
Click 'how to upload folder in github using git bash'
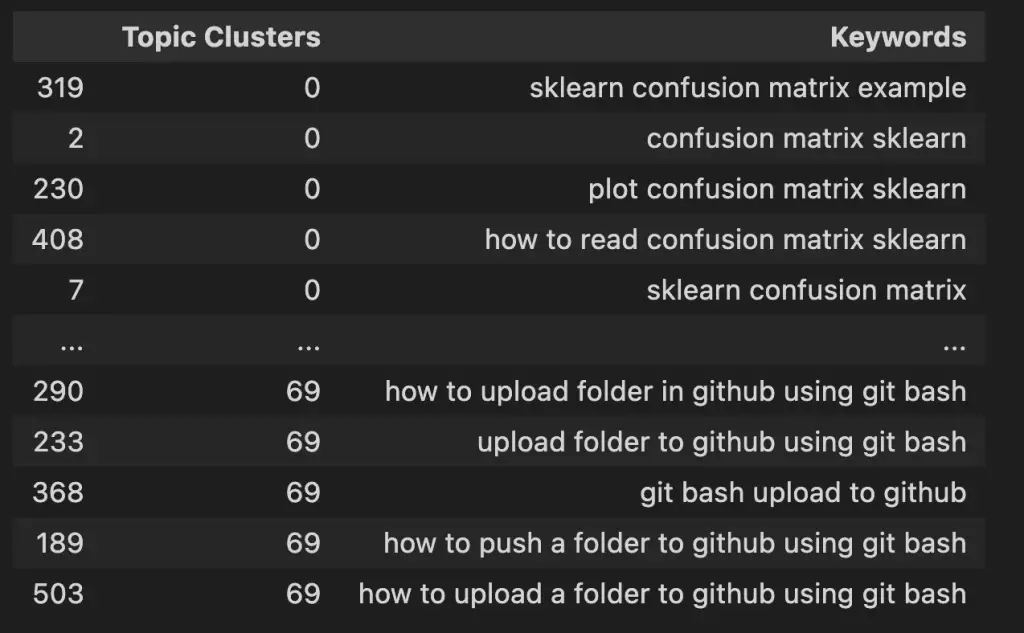pyautogui.click(x=676, y=391)
